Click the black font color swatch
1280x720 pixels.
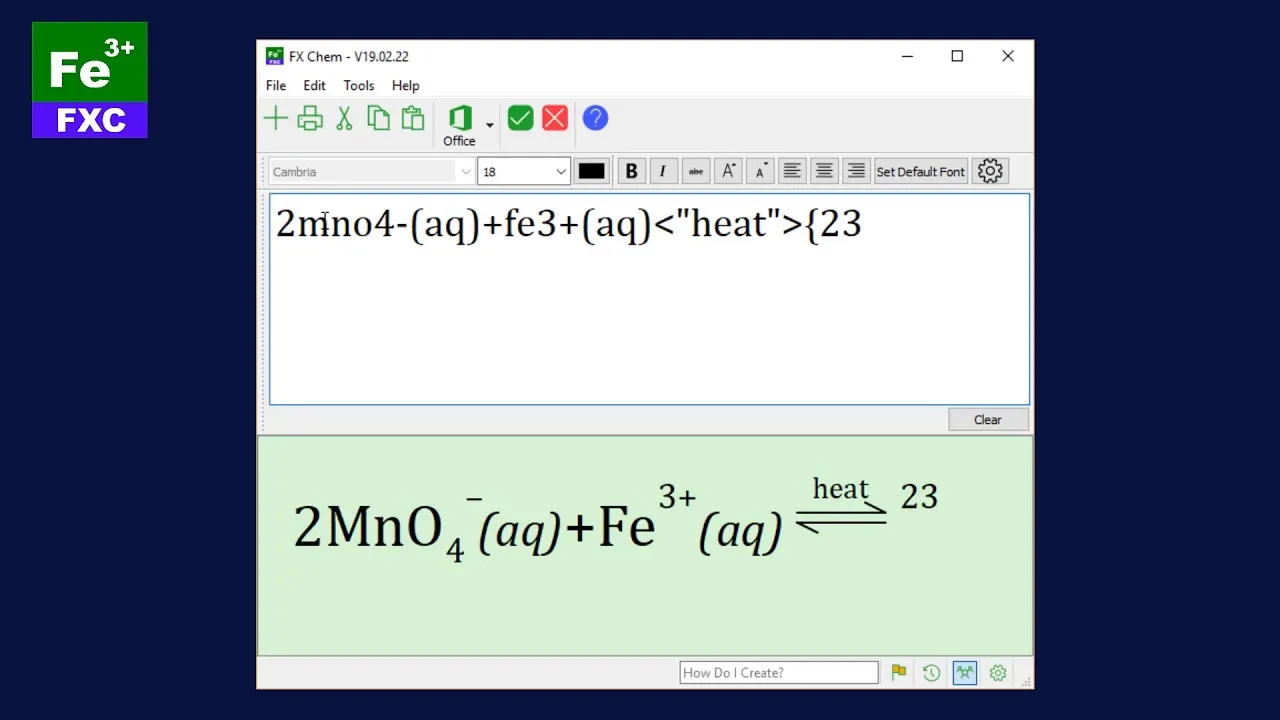pyautogui.click(x=591, y=171)
